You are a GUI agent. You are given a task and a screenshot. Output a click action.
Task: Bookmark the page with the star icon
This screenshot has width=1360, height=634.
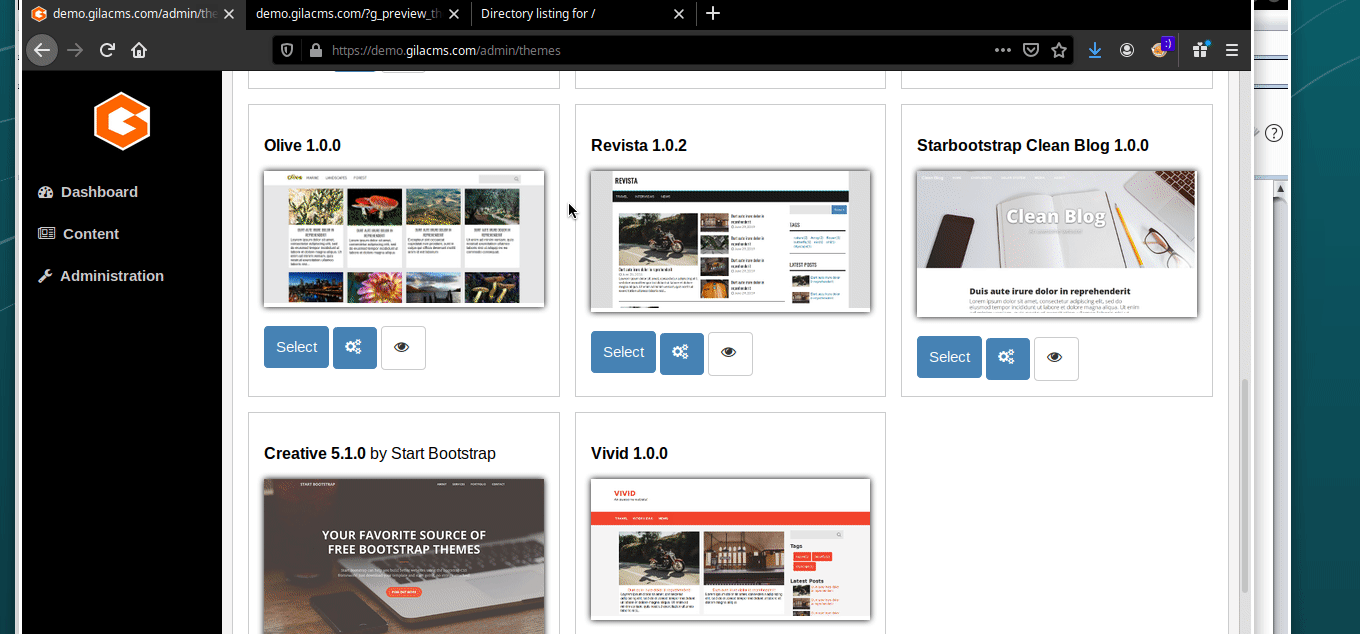1059,49
